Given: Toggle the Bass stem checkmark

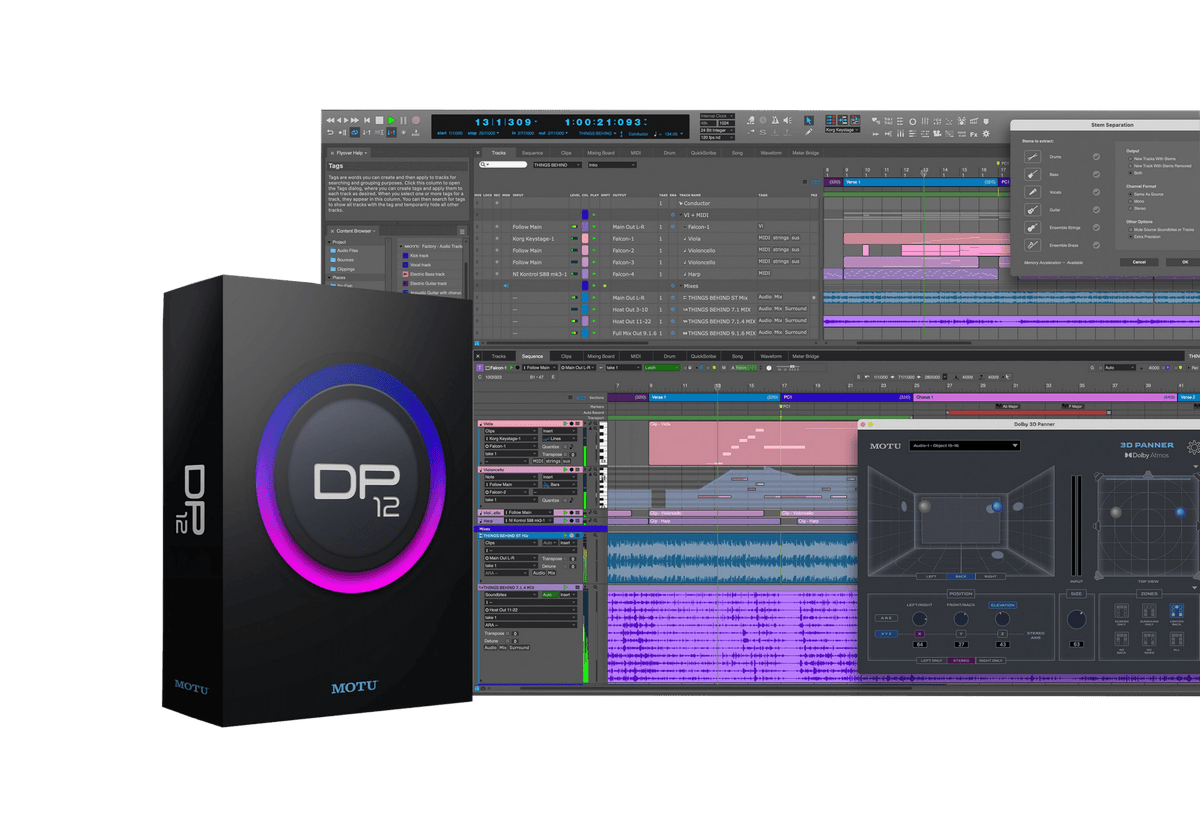Looking at the screenshot, I should (x=1096, y=175).
